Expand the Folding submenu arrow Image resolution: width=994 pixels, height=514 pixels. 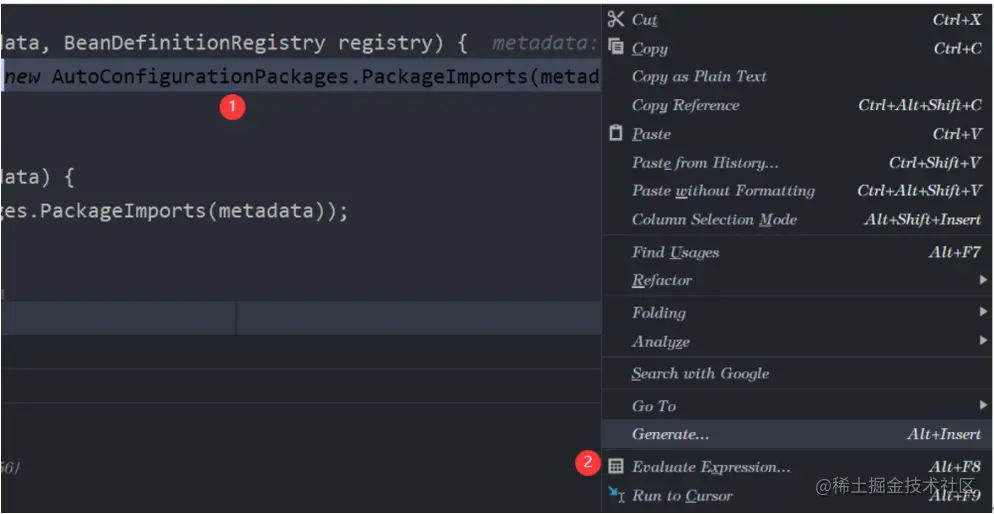click(x=983, y=312)
